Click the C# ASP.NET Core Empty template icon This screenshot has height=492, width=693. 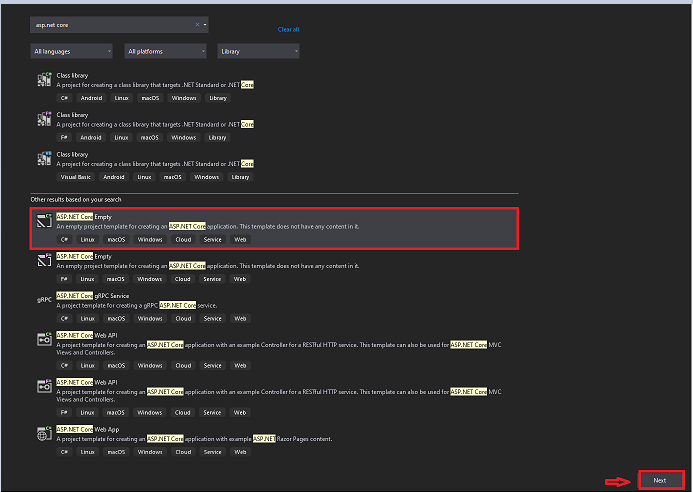(x=44, y=221)
